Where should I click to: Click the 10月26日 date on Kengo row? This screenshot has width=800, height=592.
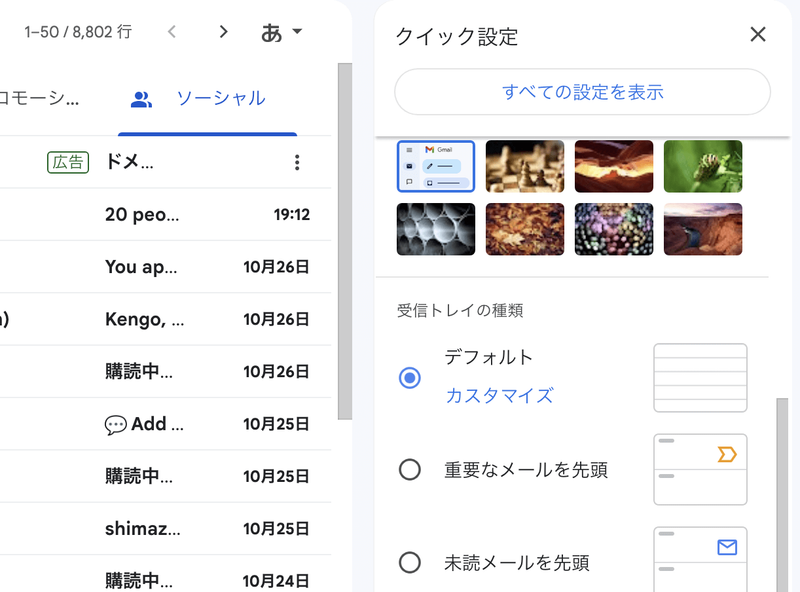pos(276,319)
